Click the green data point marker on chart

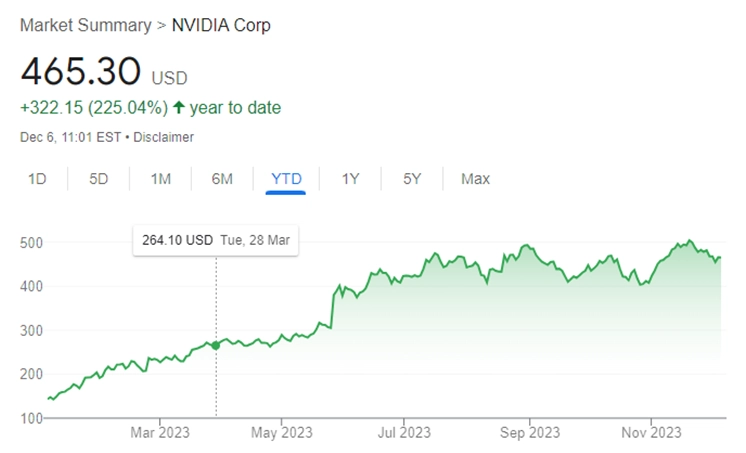point(216,345)
